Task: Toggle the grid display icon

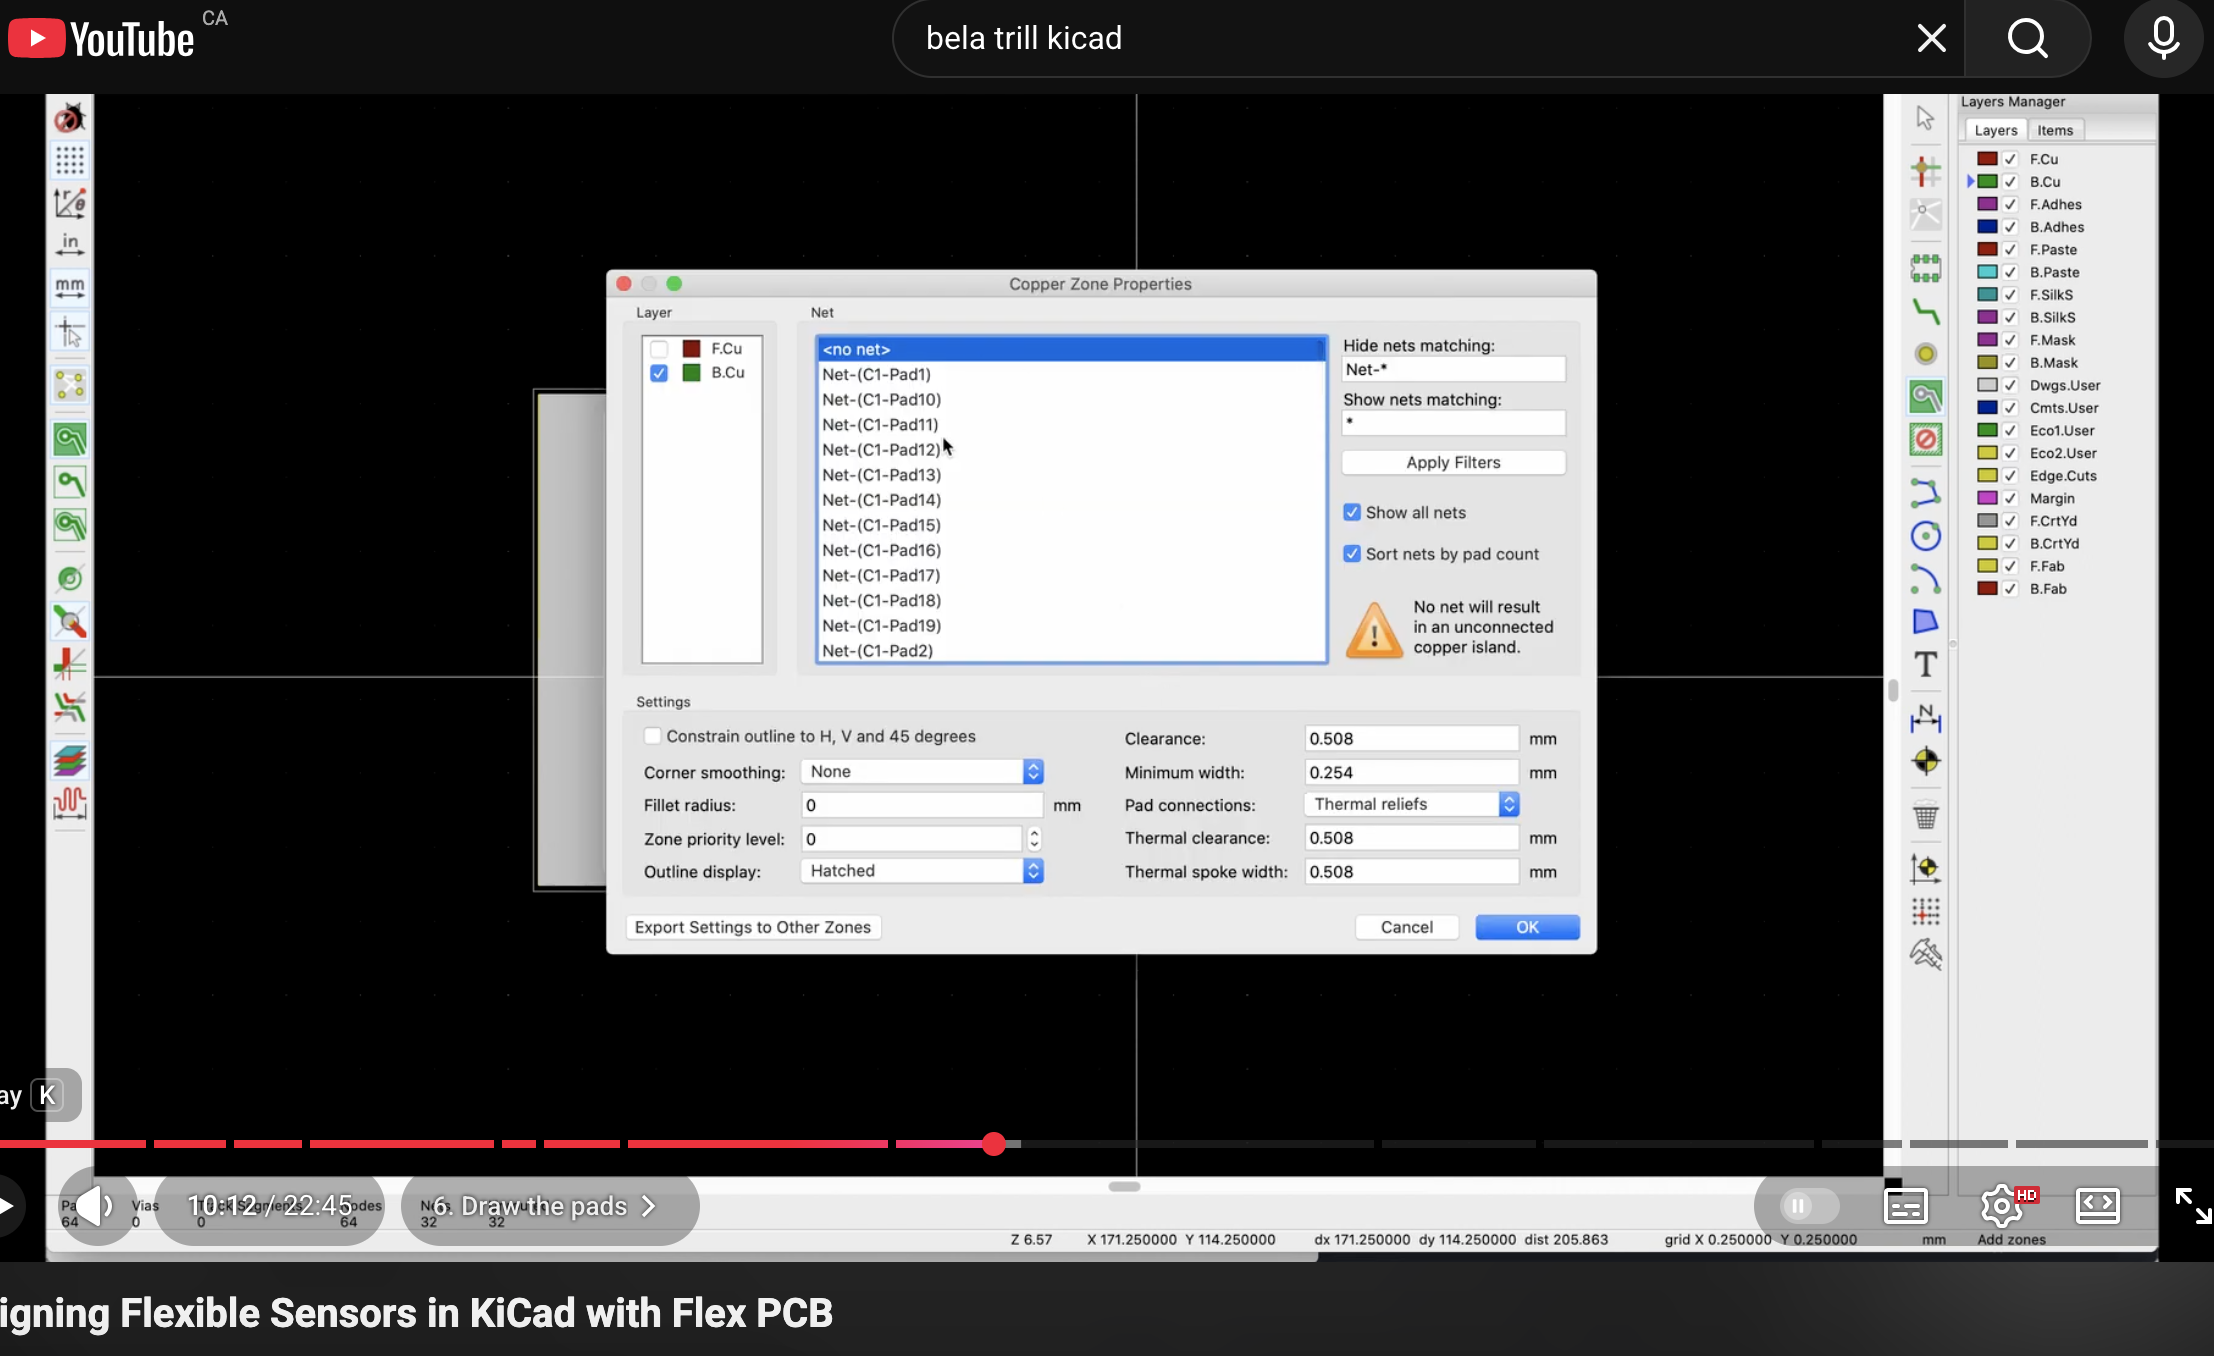Action: tap(70, 161)
